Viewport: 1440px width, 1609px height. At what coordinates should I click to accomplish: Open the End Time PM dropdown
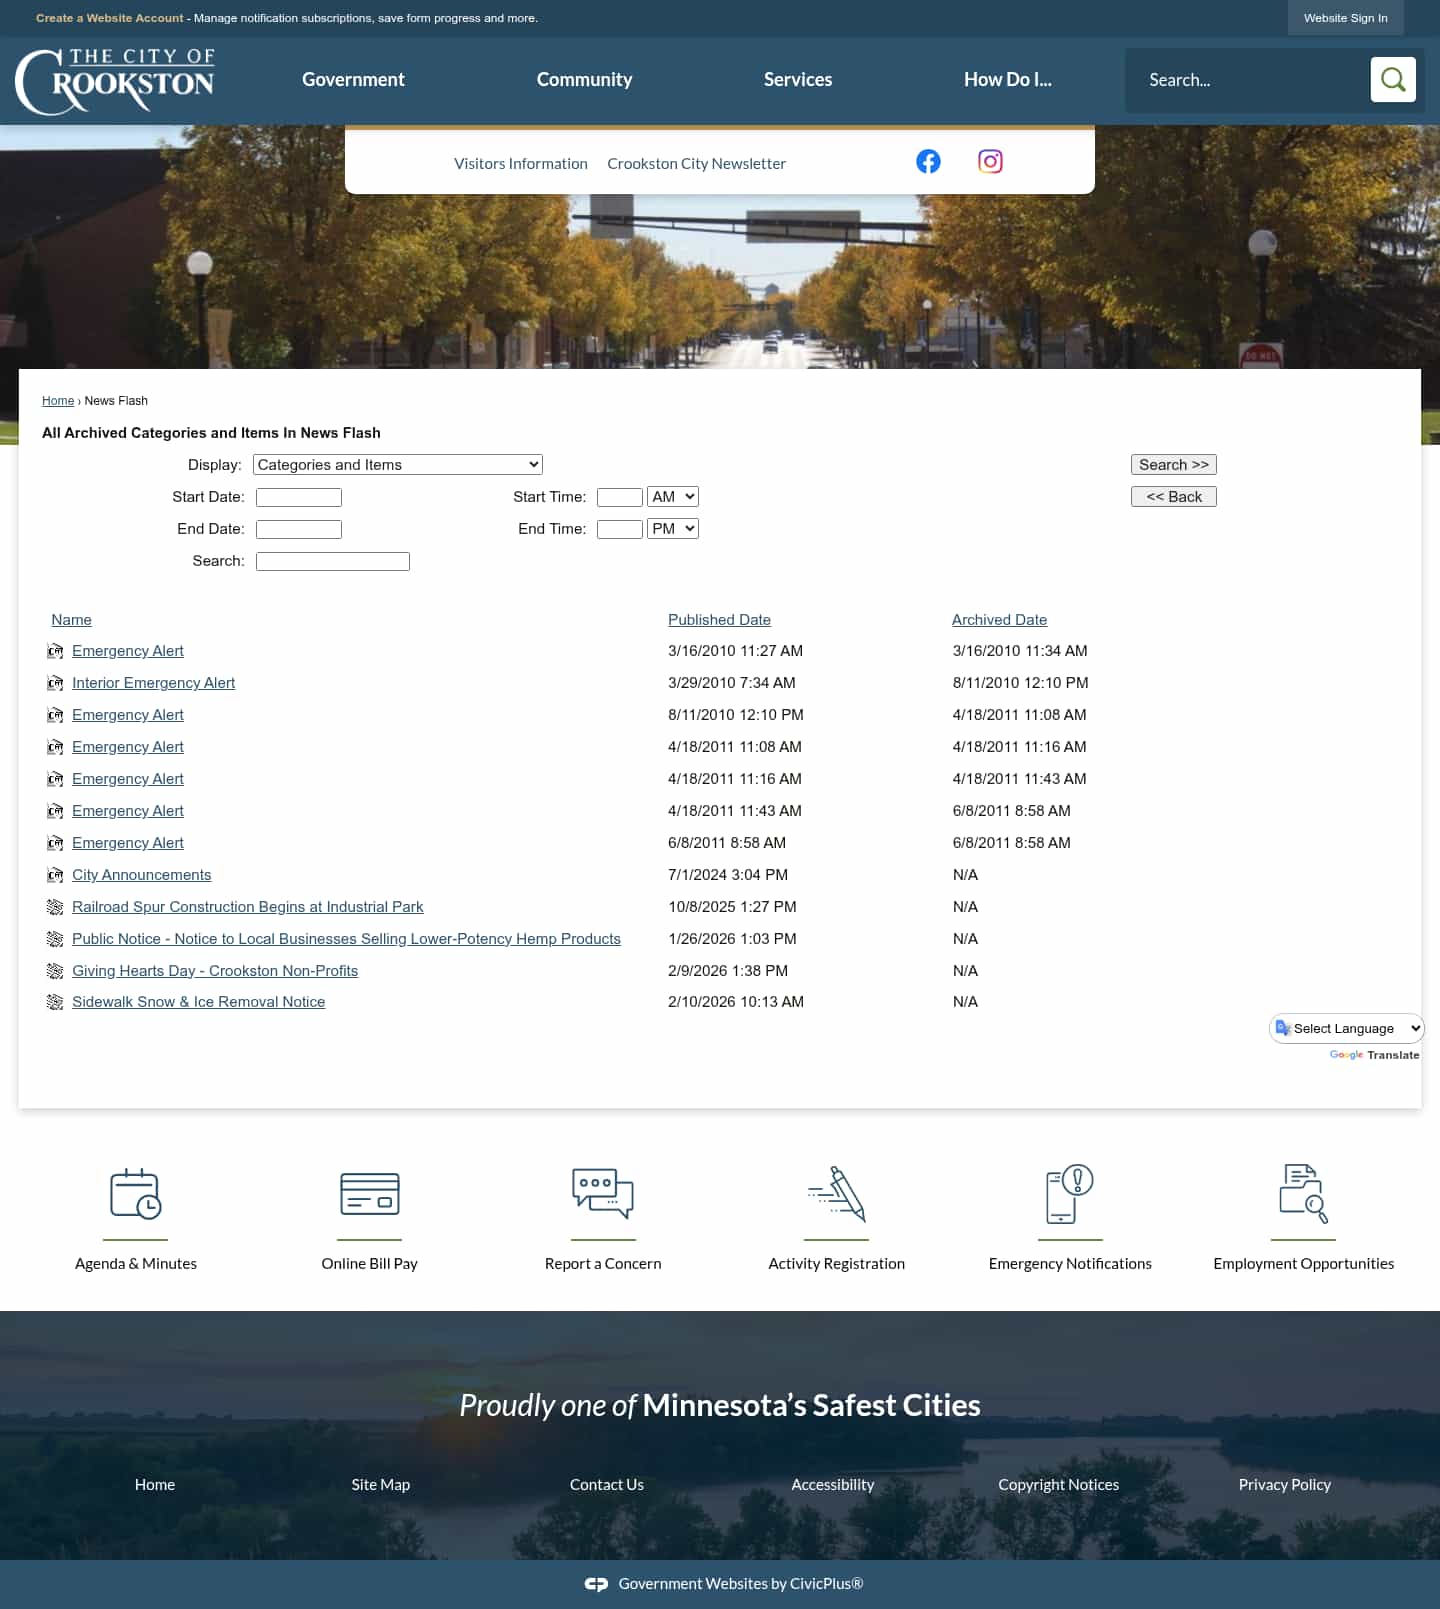point(673,528)
